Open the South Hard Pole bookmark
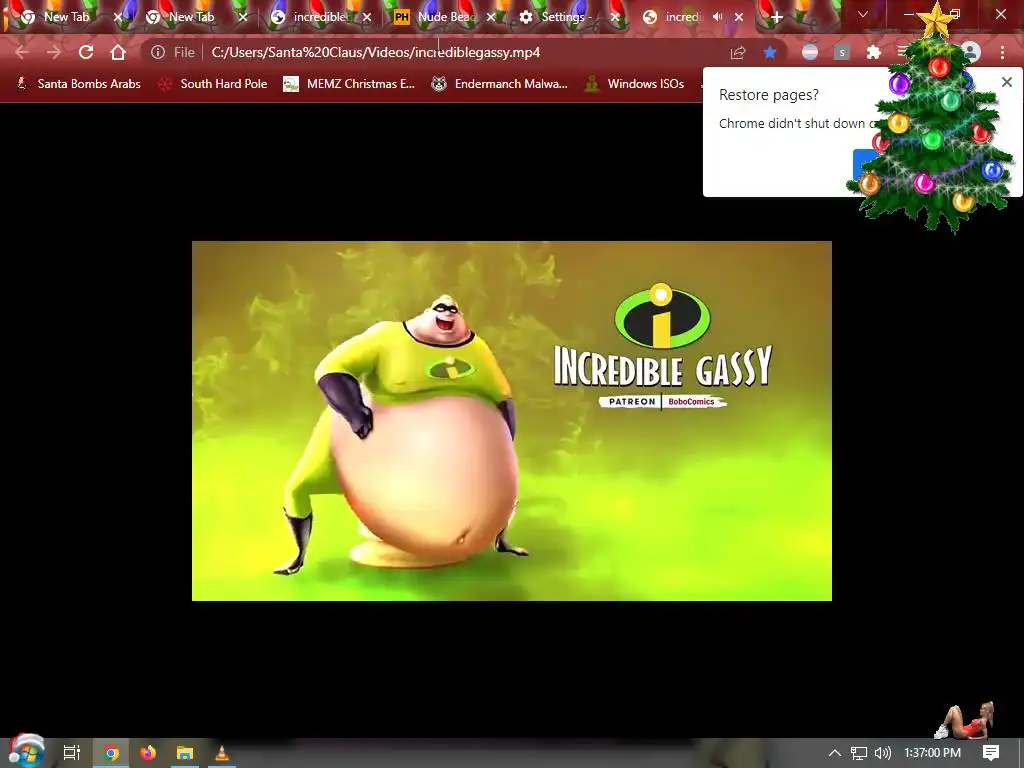 coord(213,84)
